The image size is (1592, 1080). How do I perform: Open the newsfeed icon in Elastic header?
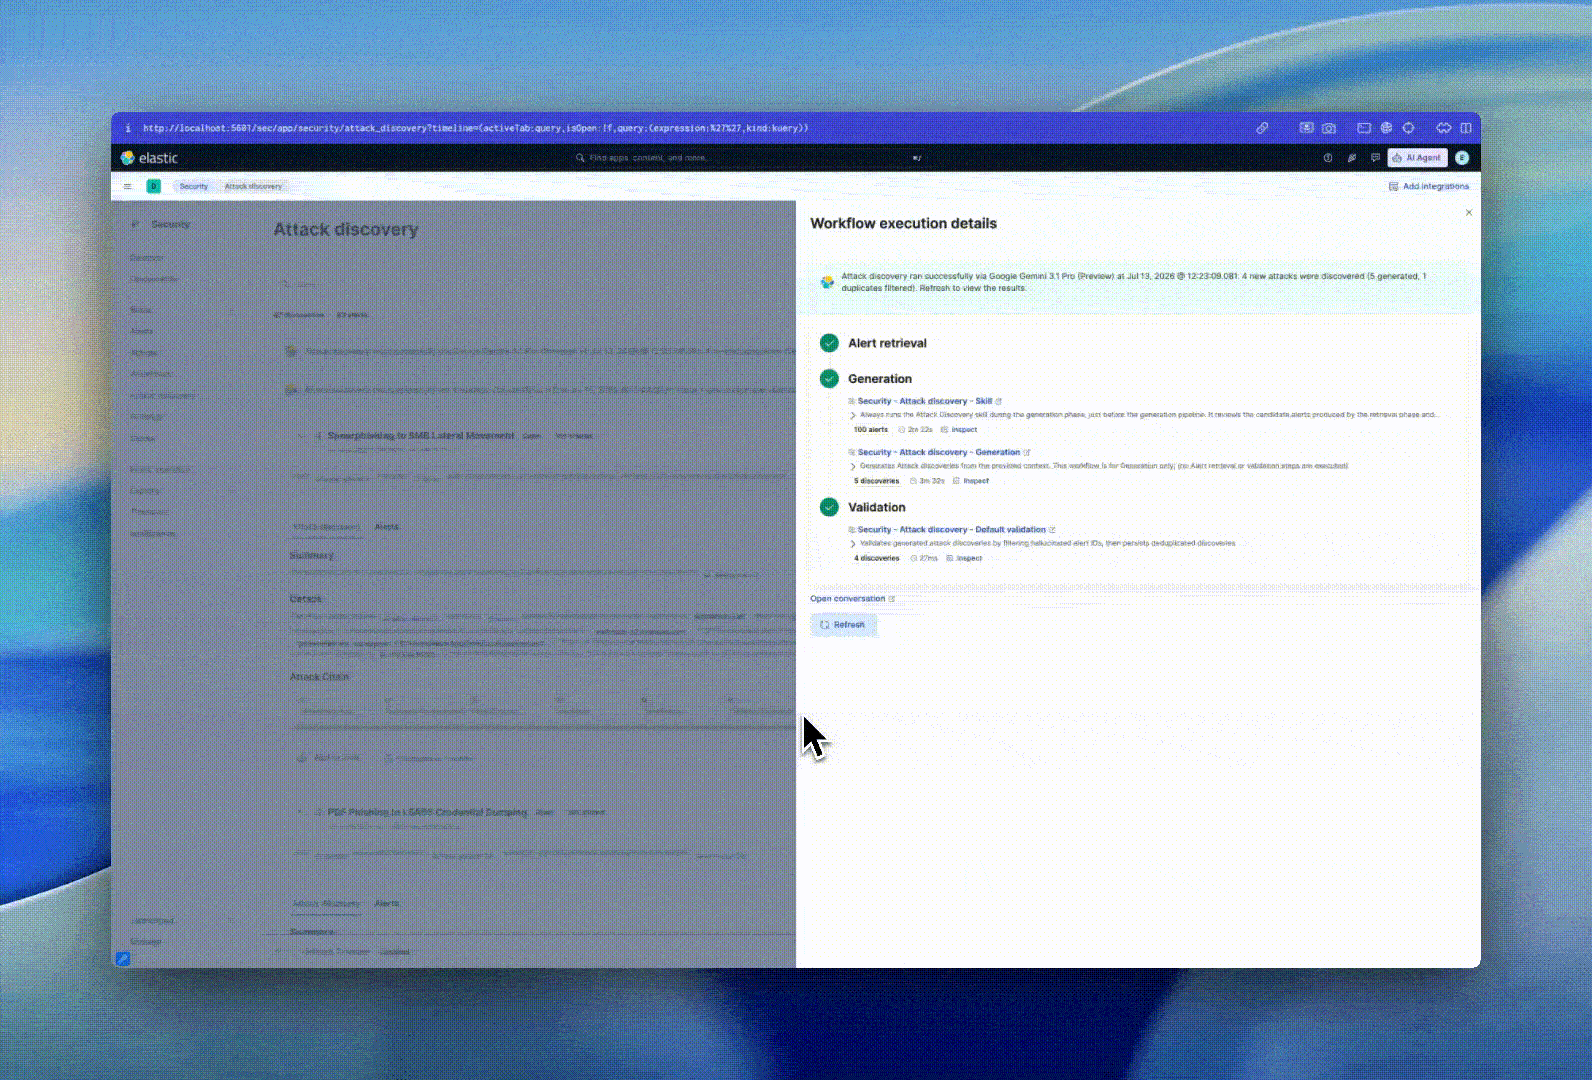pos(1352,158)
